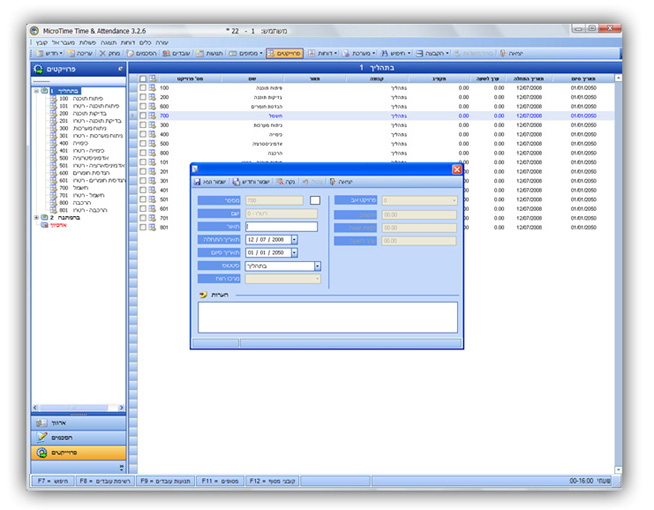Click the smiley icon beside the notes label
Image resolution: width=654 pixels, height=510 pixels.
pos(203,295)
